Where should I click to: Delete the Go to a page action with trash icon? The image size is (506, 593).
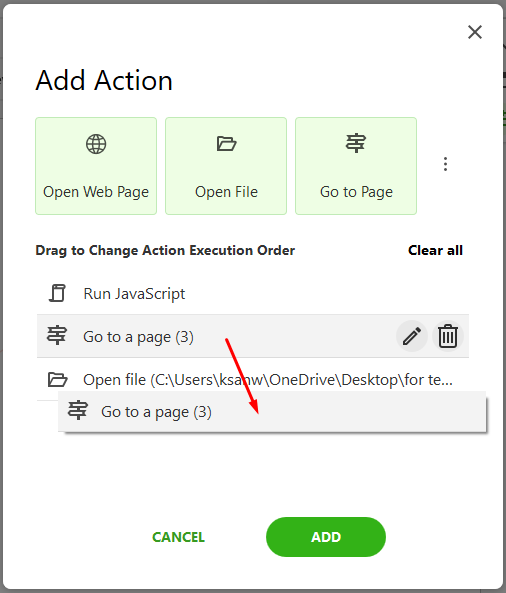pos(448,336)
